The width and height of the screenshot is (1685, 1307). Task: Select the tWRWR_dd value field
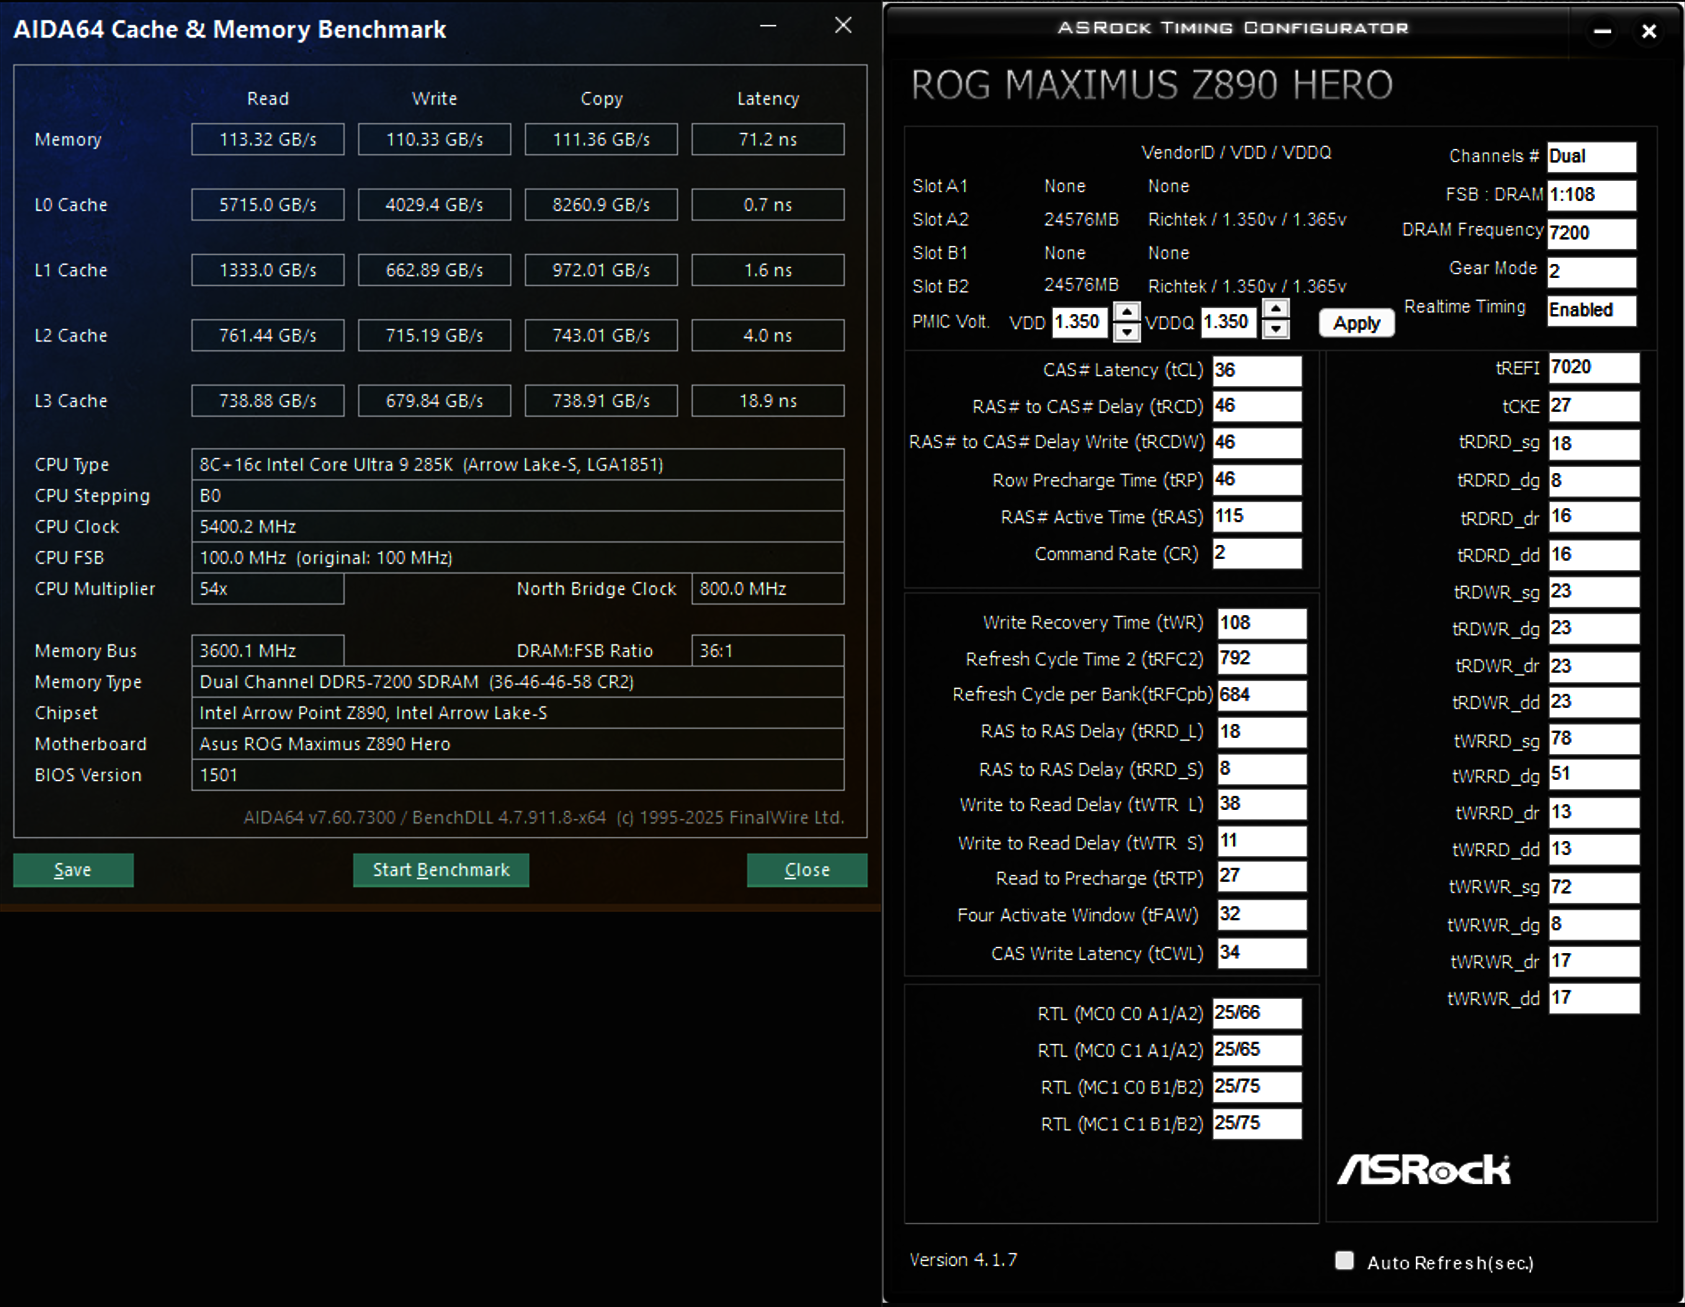click(x=1594, y=998)
